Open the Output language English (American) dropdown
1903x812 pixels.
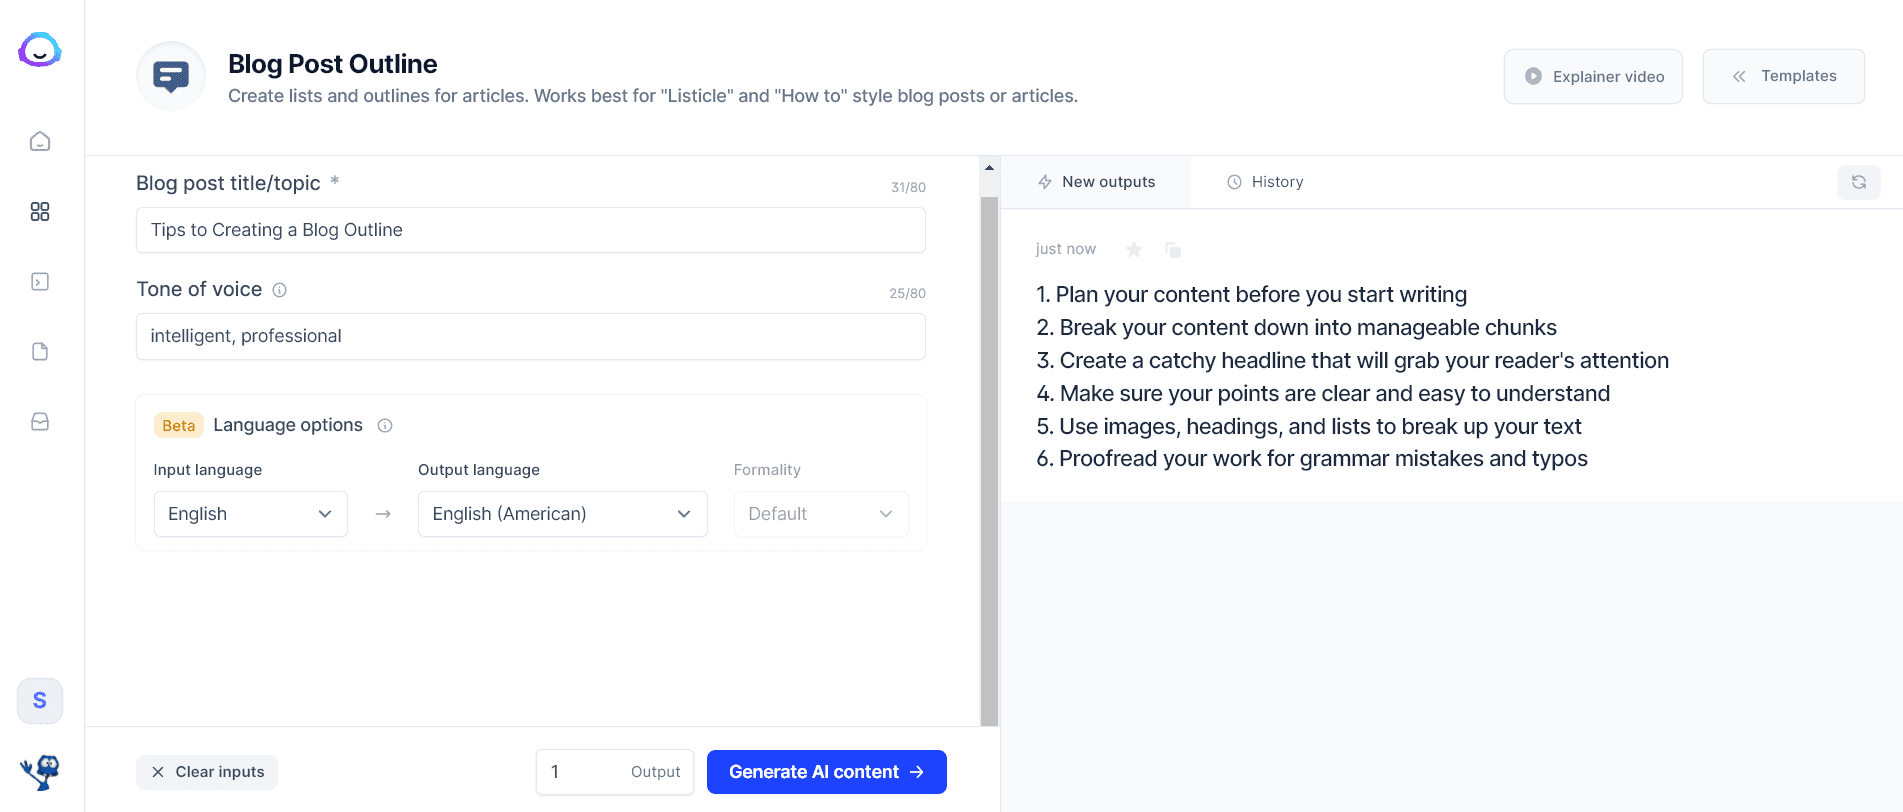tap(563, 514)
